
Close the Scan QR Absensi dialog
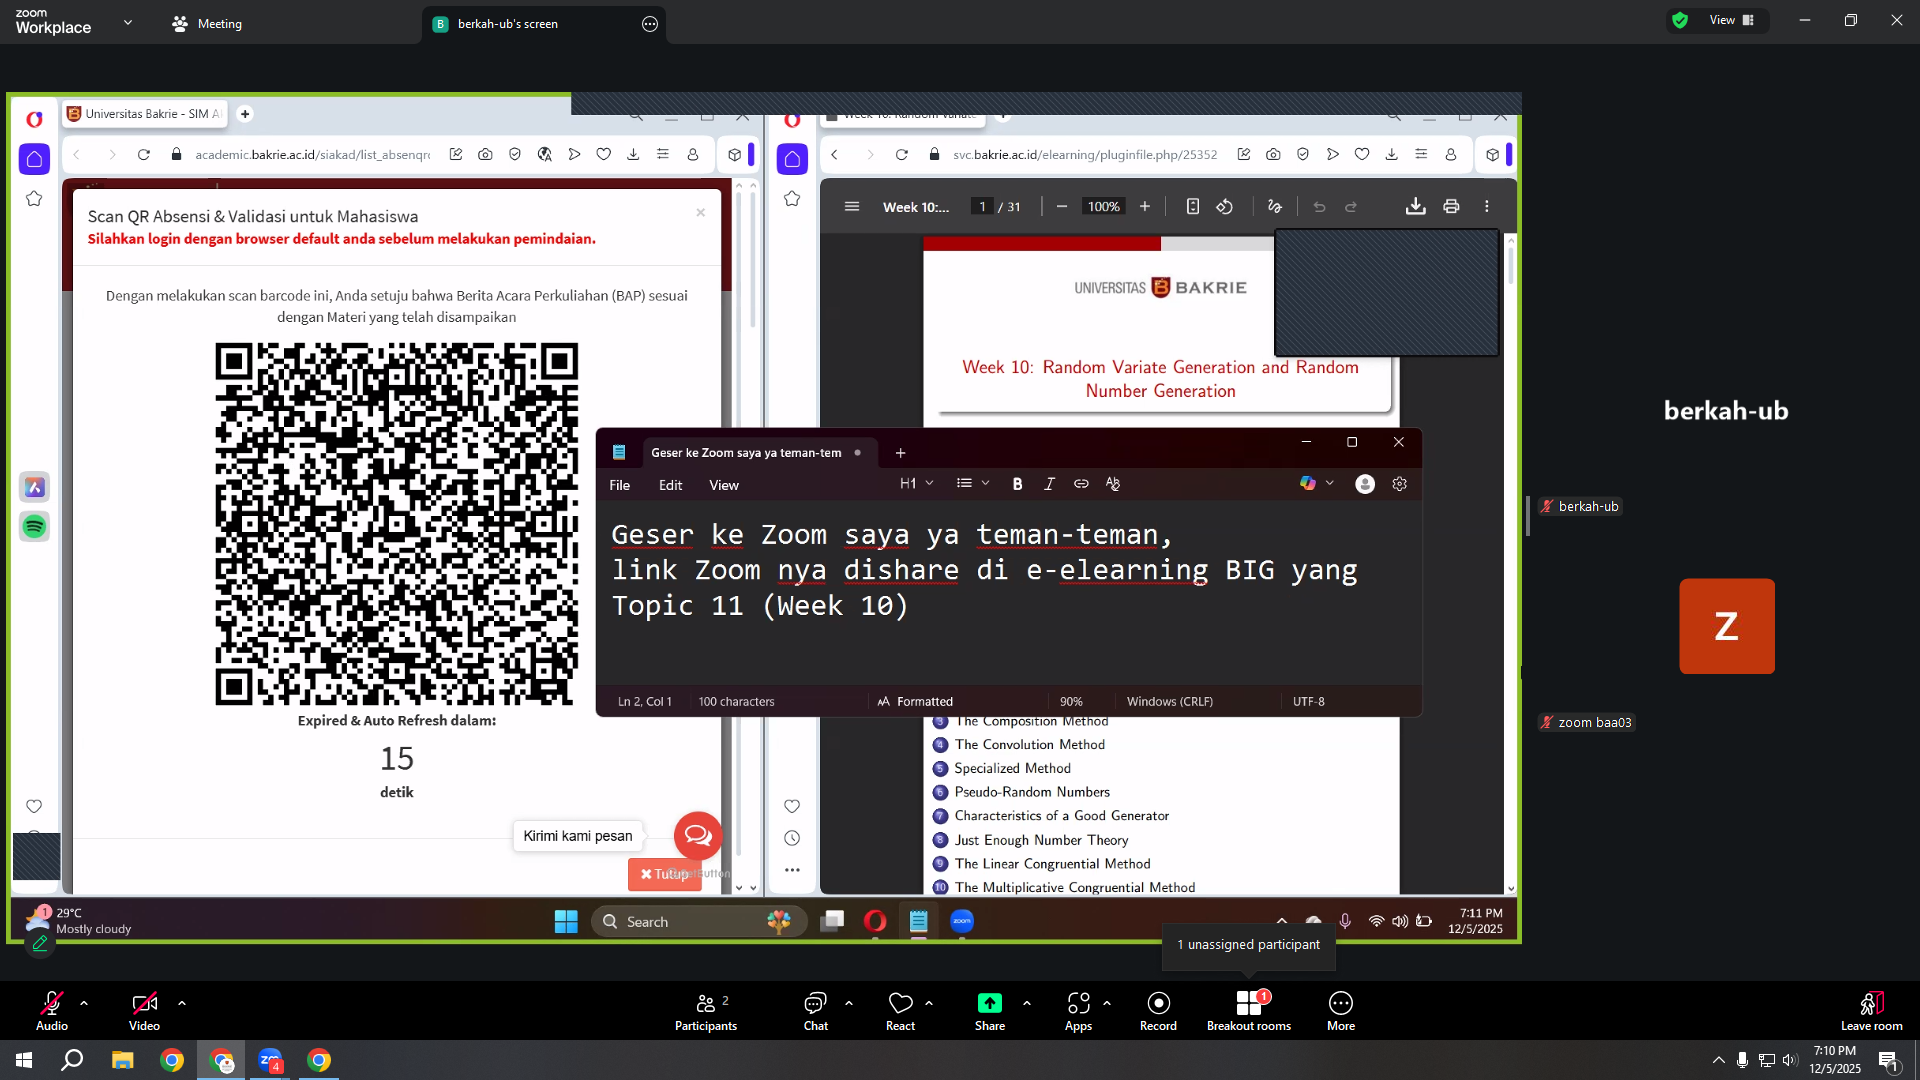coord(700,212)
